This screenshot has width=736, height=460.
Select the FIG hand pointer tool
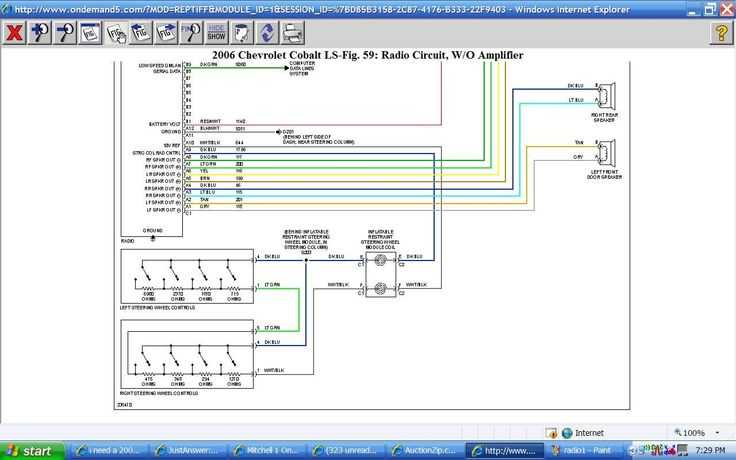(x=115, y=33)
